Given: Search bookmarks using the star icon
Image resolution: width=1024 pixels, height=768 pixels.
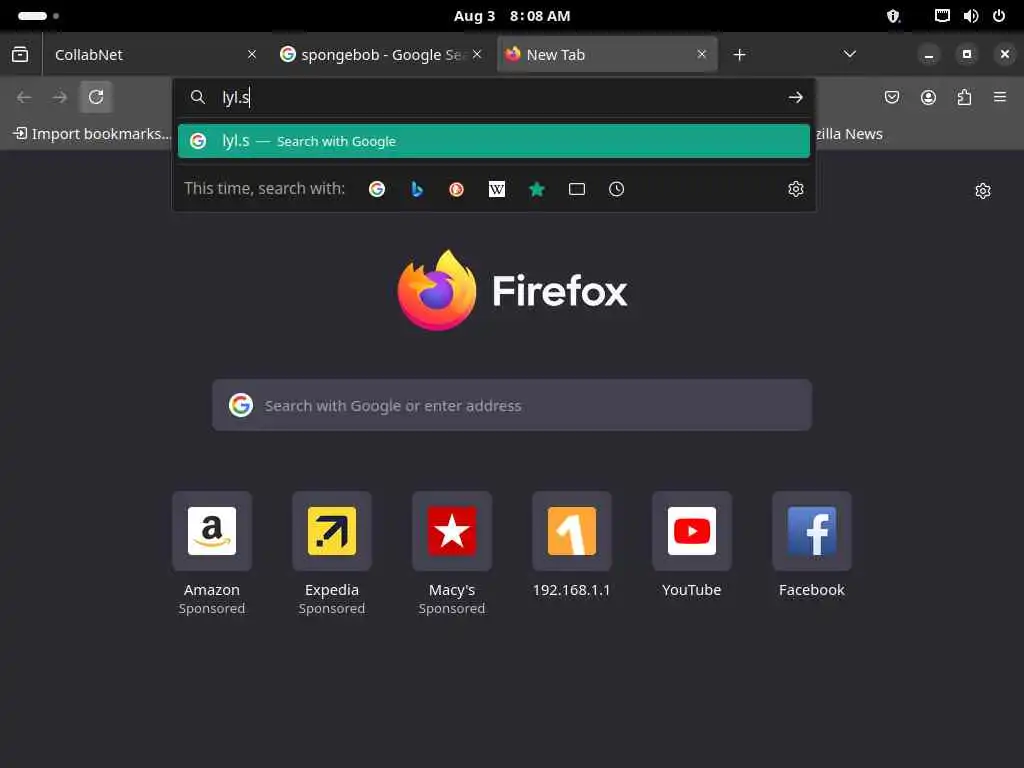Looking at the screenshot, I should click(x=537, y=189).
